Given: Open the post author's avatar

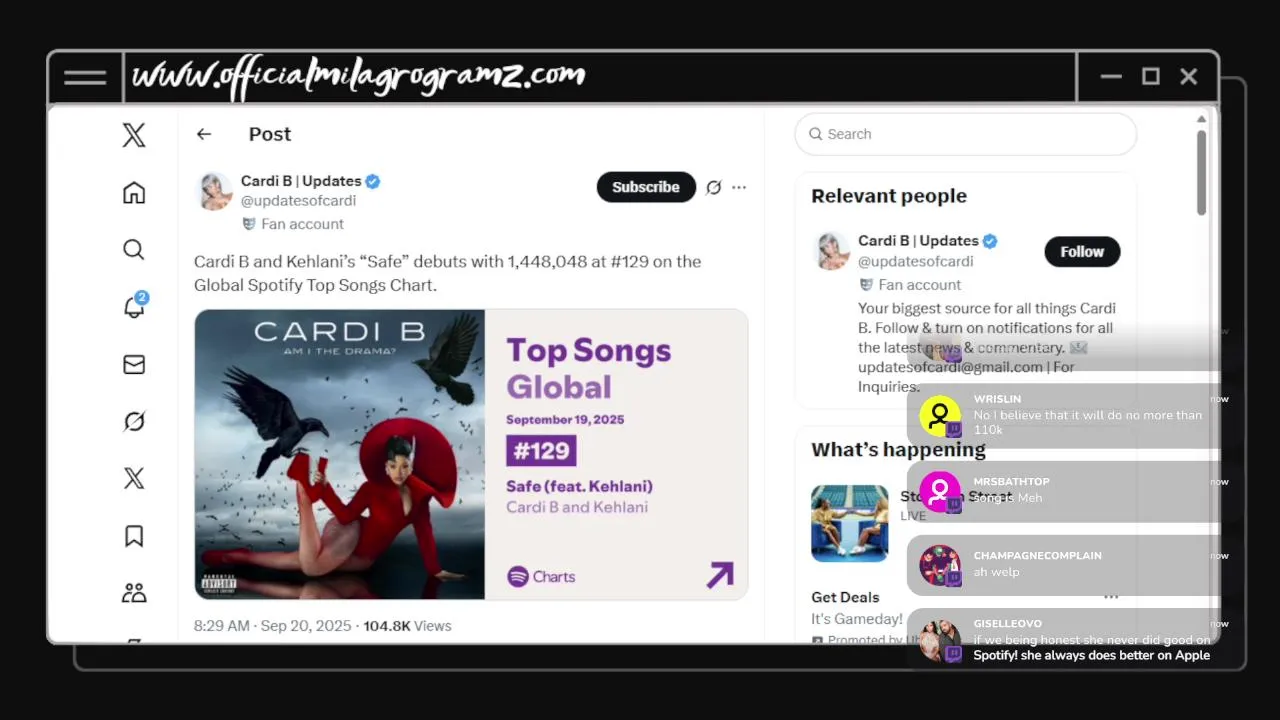Looking at the screenshot, I should 213,191.
